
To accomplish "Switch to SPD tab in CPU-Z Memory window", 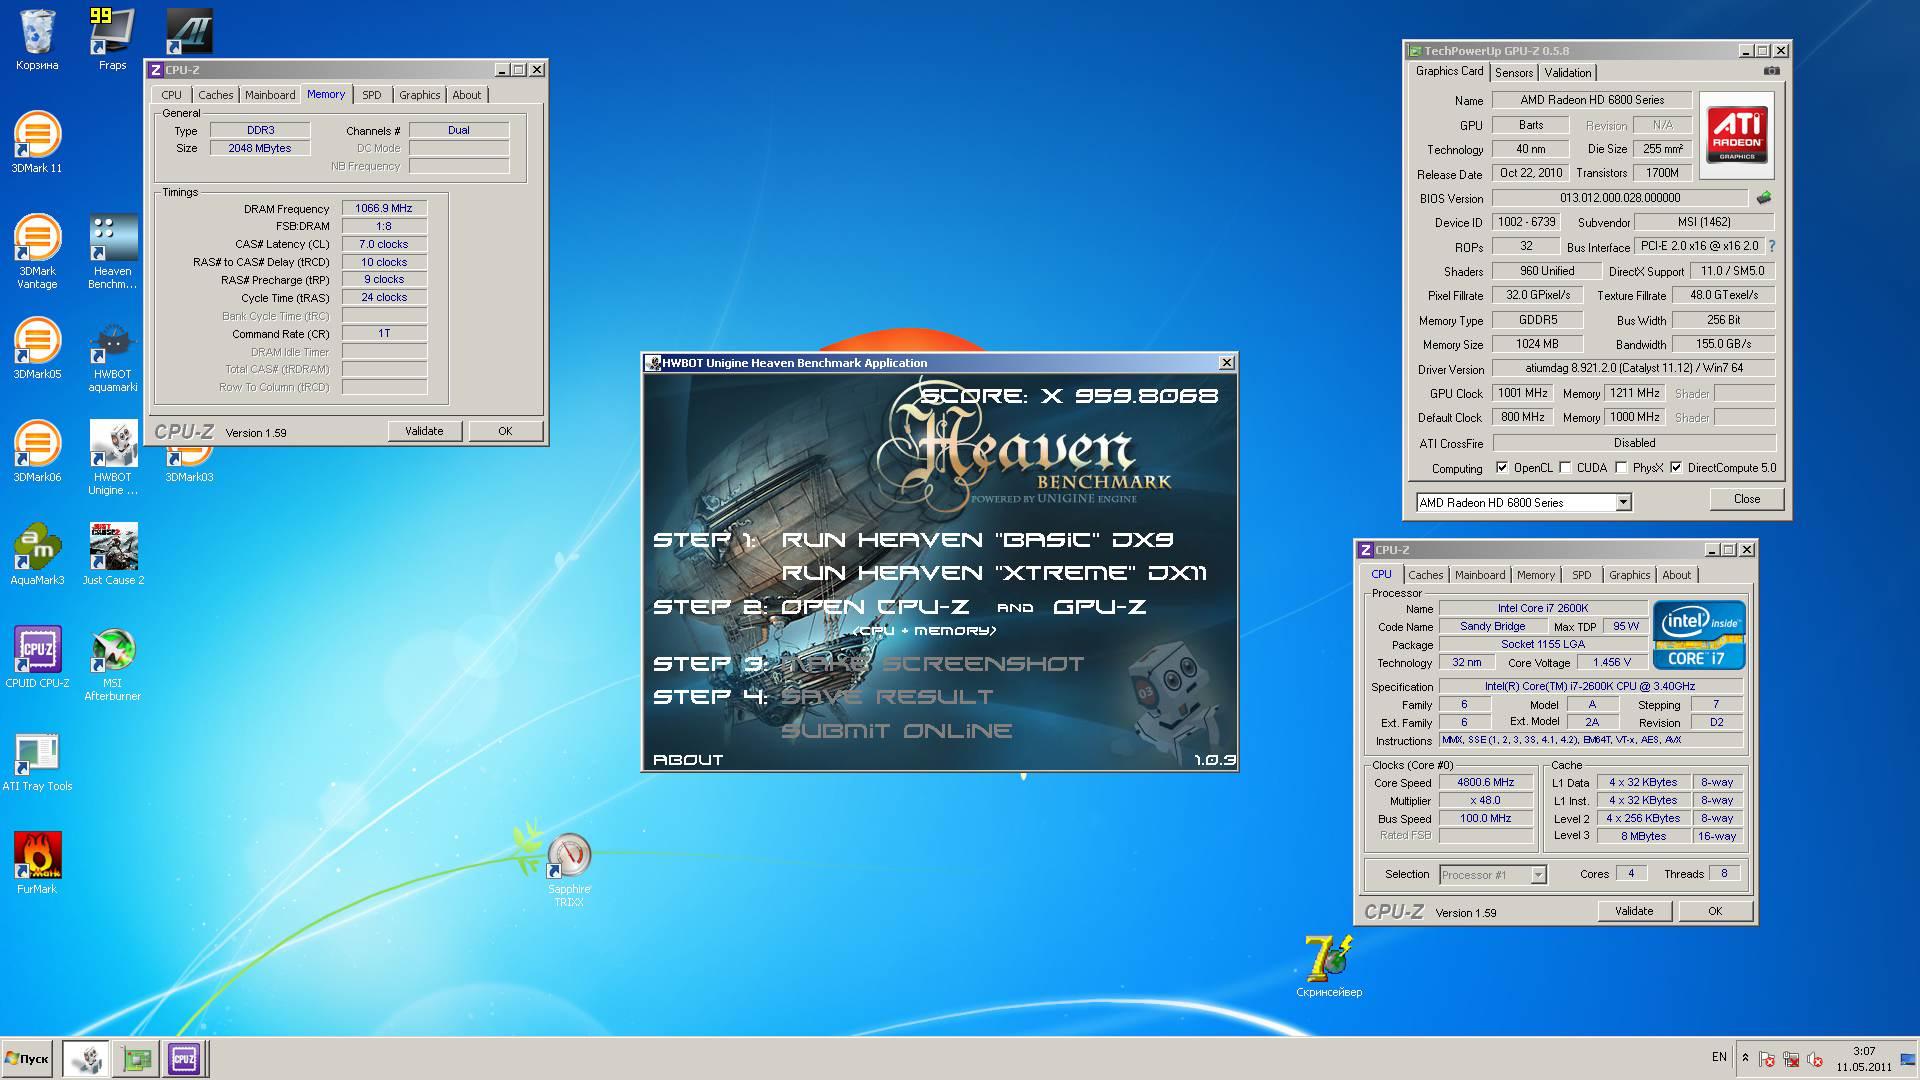I will [372, 95].
